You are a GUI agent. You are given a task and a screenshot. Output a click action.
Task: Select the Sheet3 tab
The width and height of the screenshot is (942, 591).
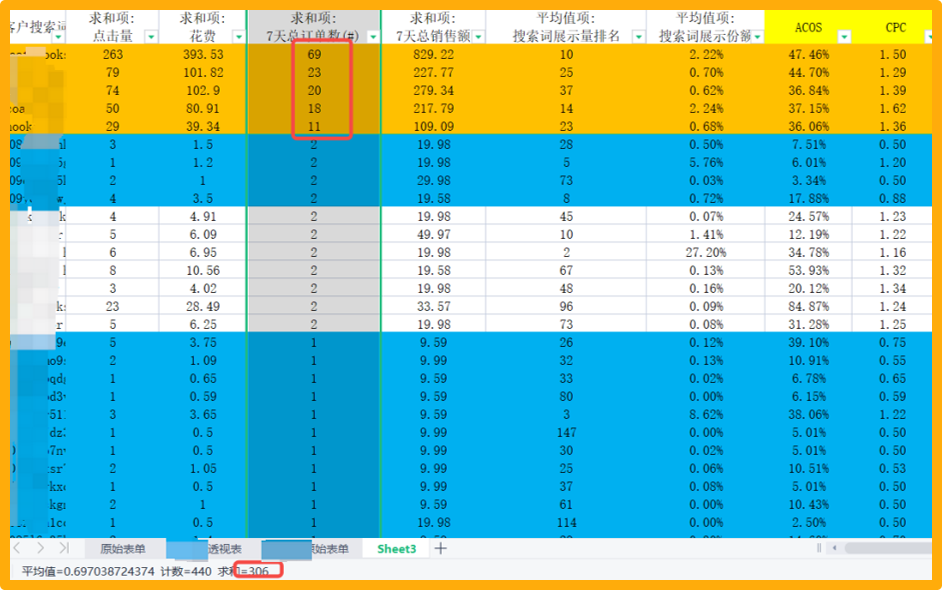point(397,548)
